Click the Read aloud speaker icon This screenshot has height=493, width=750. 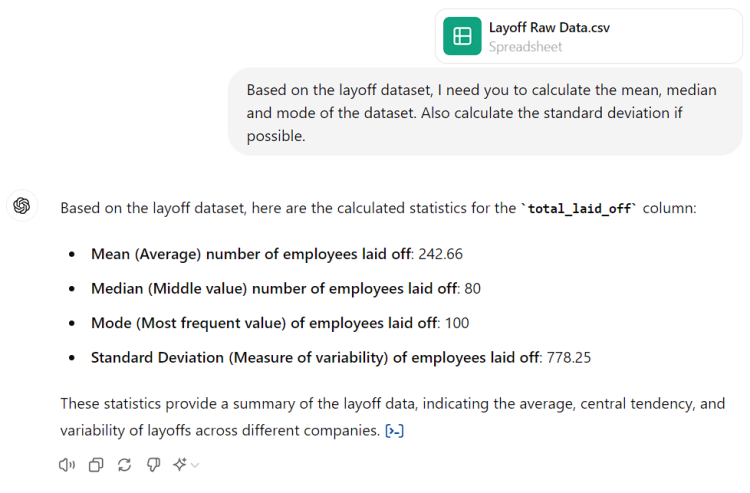[x=68, y=465]
